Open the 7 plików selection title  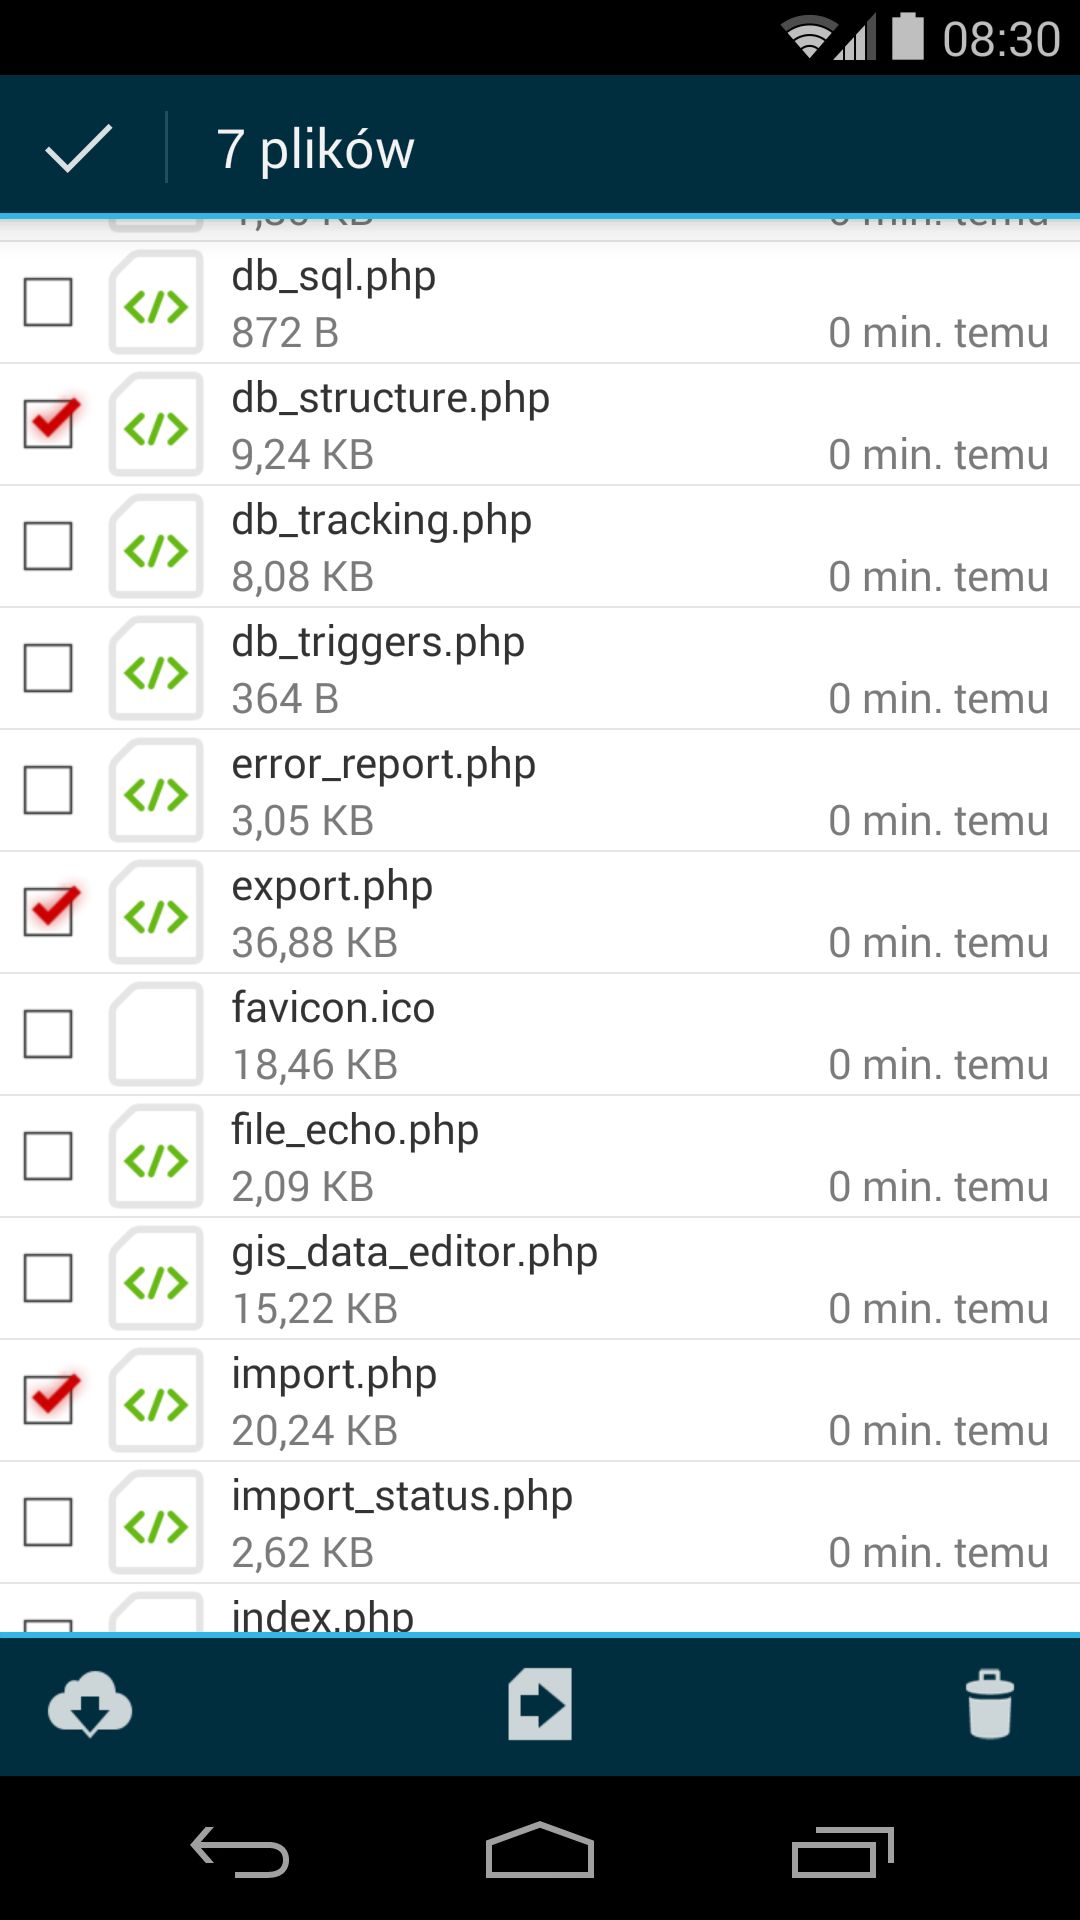pyautogui.click(x=315, y=150)
